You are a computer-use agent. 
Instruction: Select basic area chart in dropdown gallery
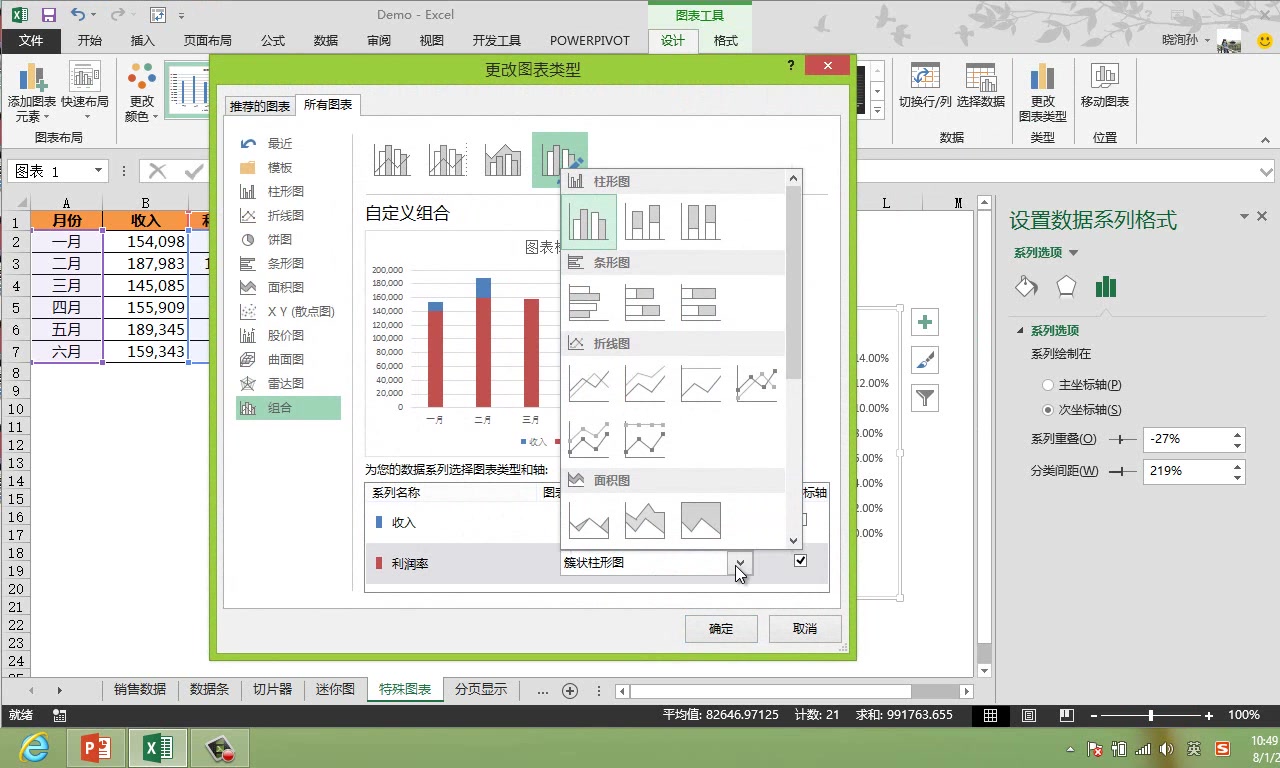pyautogui.click(x=589, y=521)
